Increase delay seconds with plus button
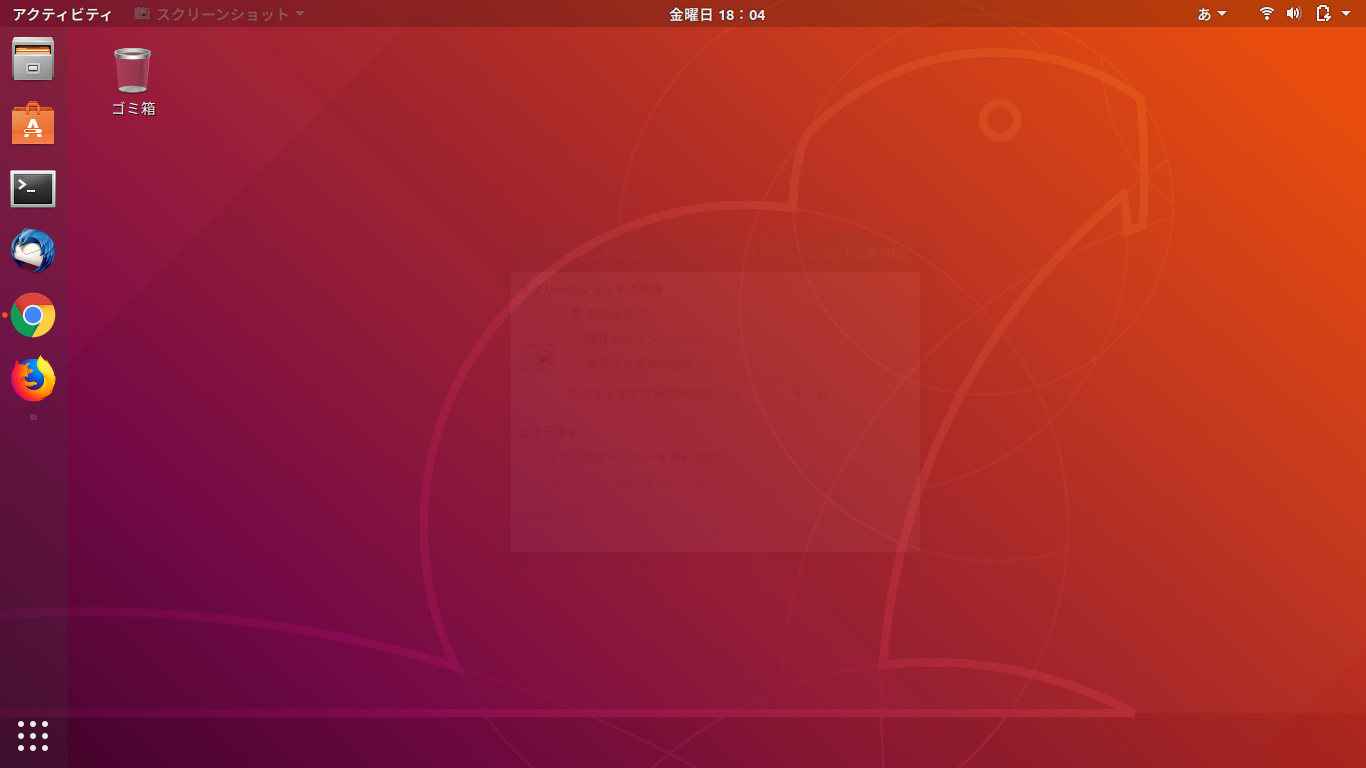Image resolution: width=1366 pixels, height=768 pixels. 798,394
